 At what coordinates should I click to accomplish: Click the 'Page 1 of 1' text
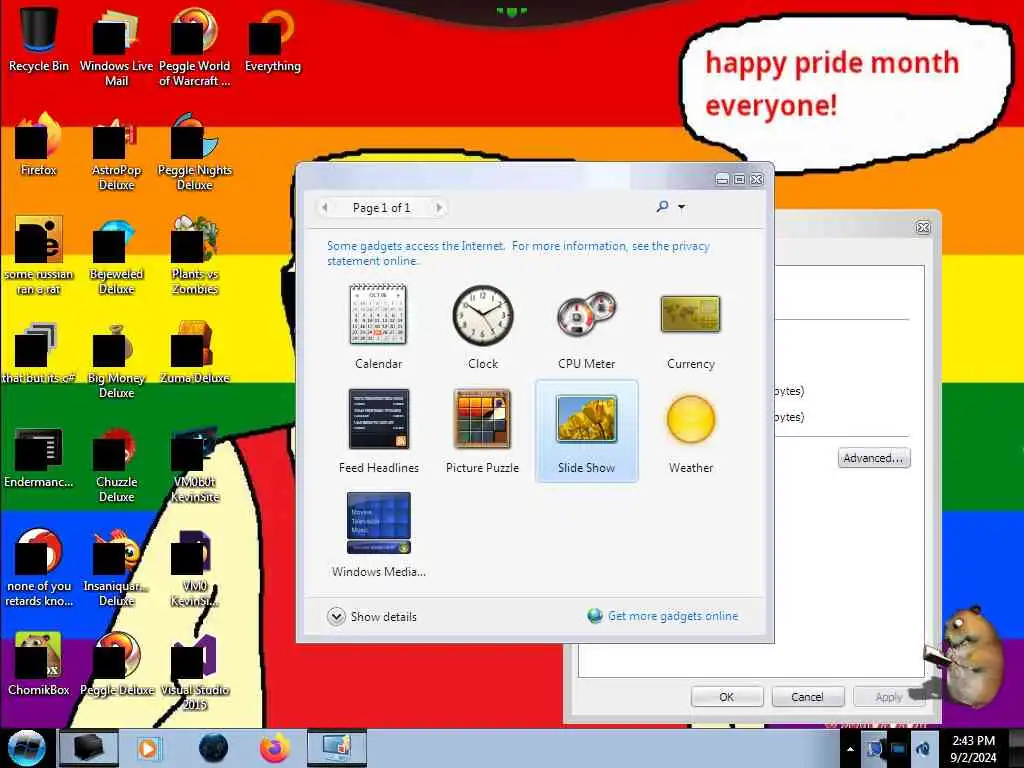click(x=381, y=208)
